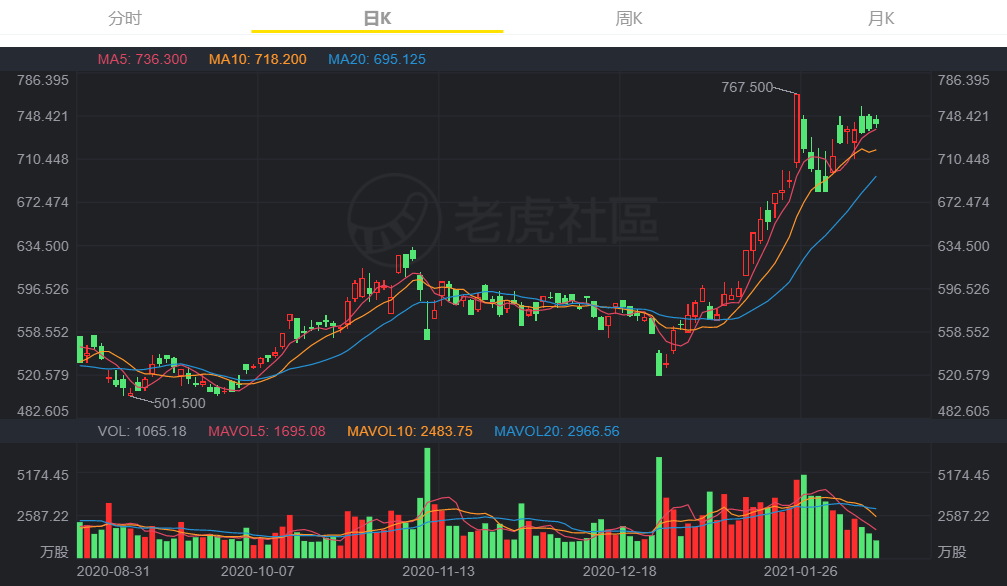Image resolution: width=1007 pixels, height=586 pixels.
Task: Click the tallest green volume bar near 2020-11-13
Action: click(427, 503)
